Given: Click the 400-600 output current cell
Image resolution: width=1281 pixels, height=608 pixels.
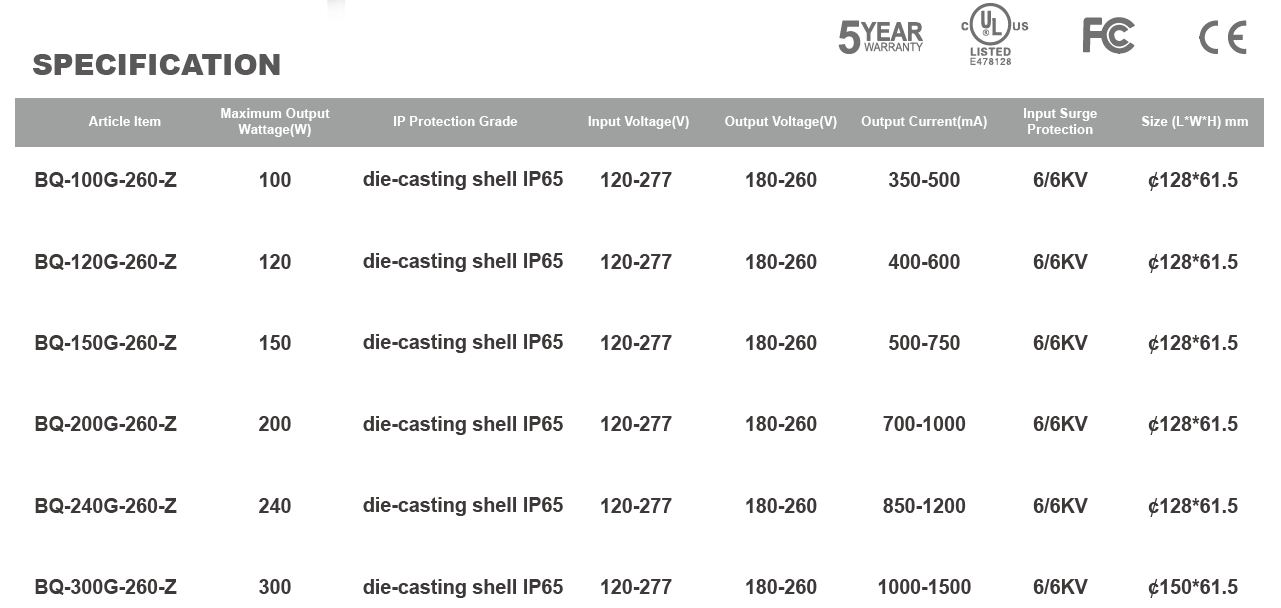Looking at the screenshot, I should coord(924,262).
